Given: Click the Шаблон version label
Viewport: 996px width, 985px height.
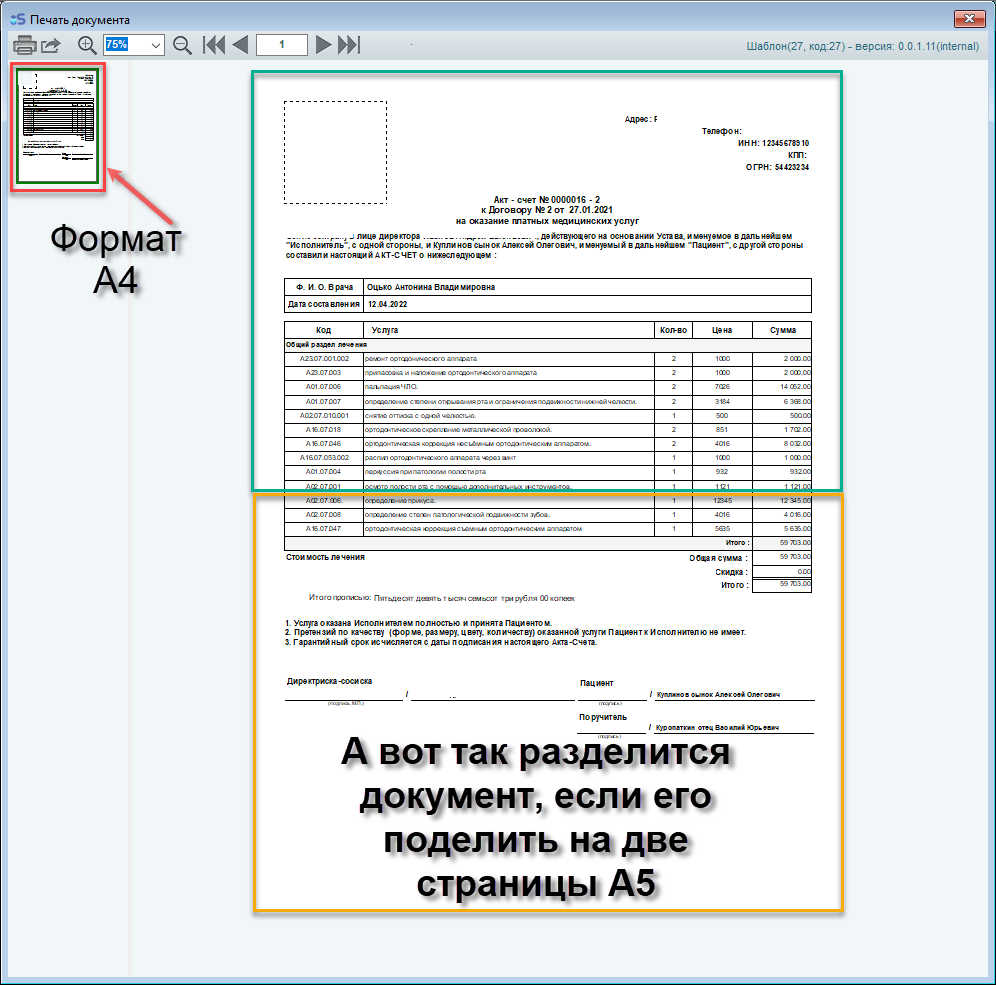Looking at the screenshot, I should click(x=864, y=46).
